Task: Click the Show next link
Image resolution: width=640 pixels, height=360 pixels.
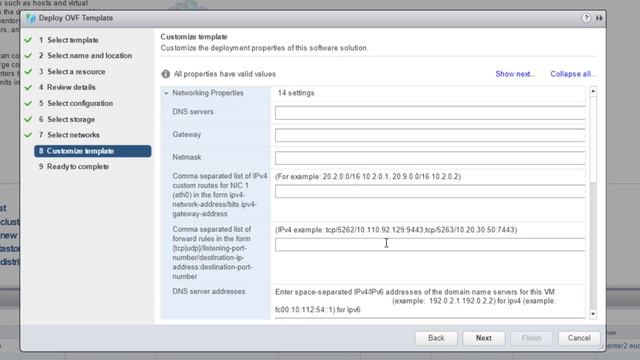Action: [515, 74]
